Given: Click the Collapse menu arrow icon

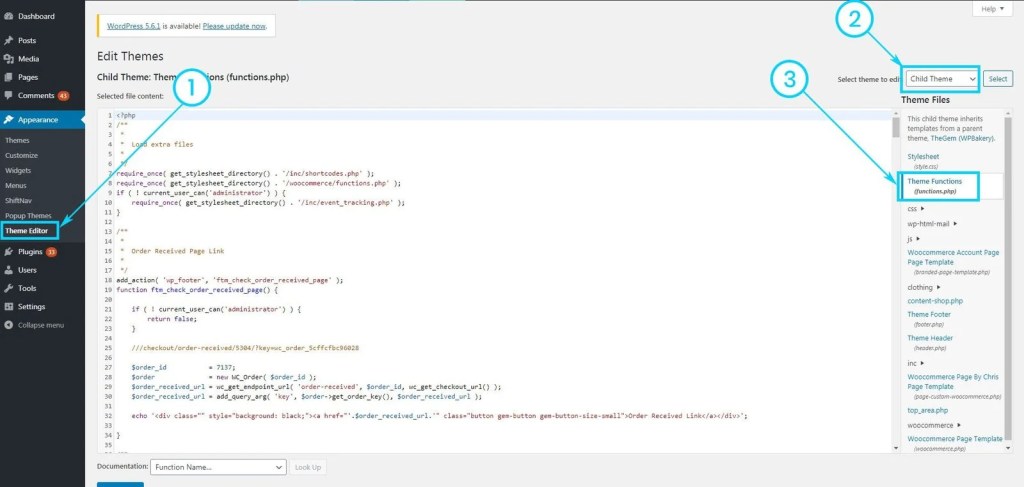Looking at the screenshot, I should coord(8,325).
